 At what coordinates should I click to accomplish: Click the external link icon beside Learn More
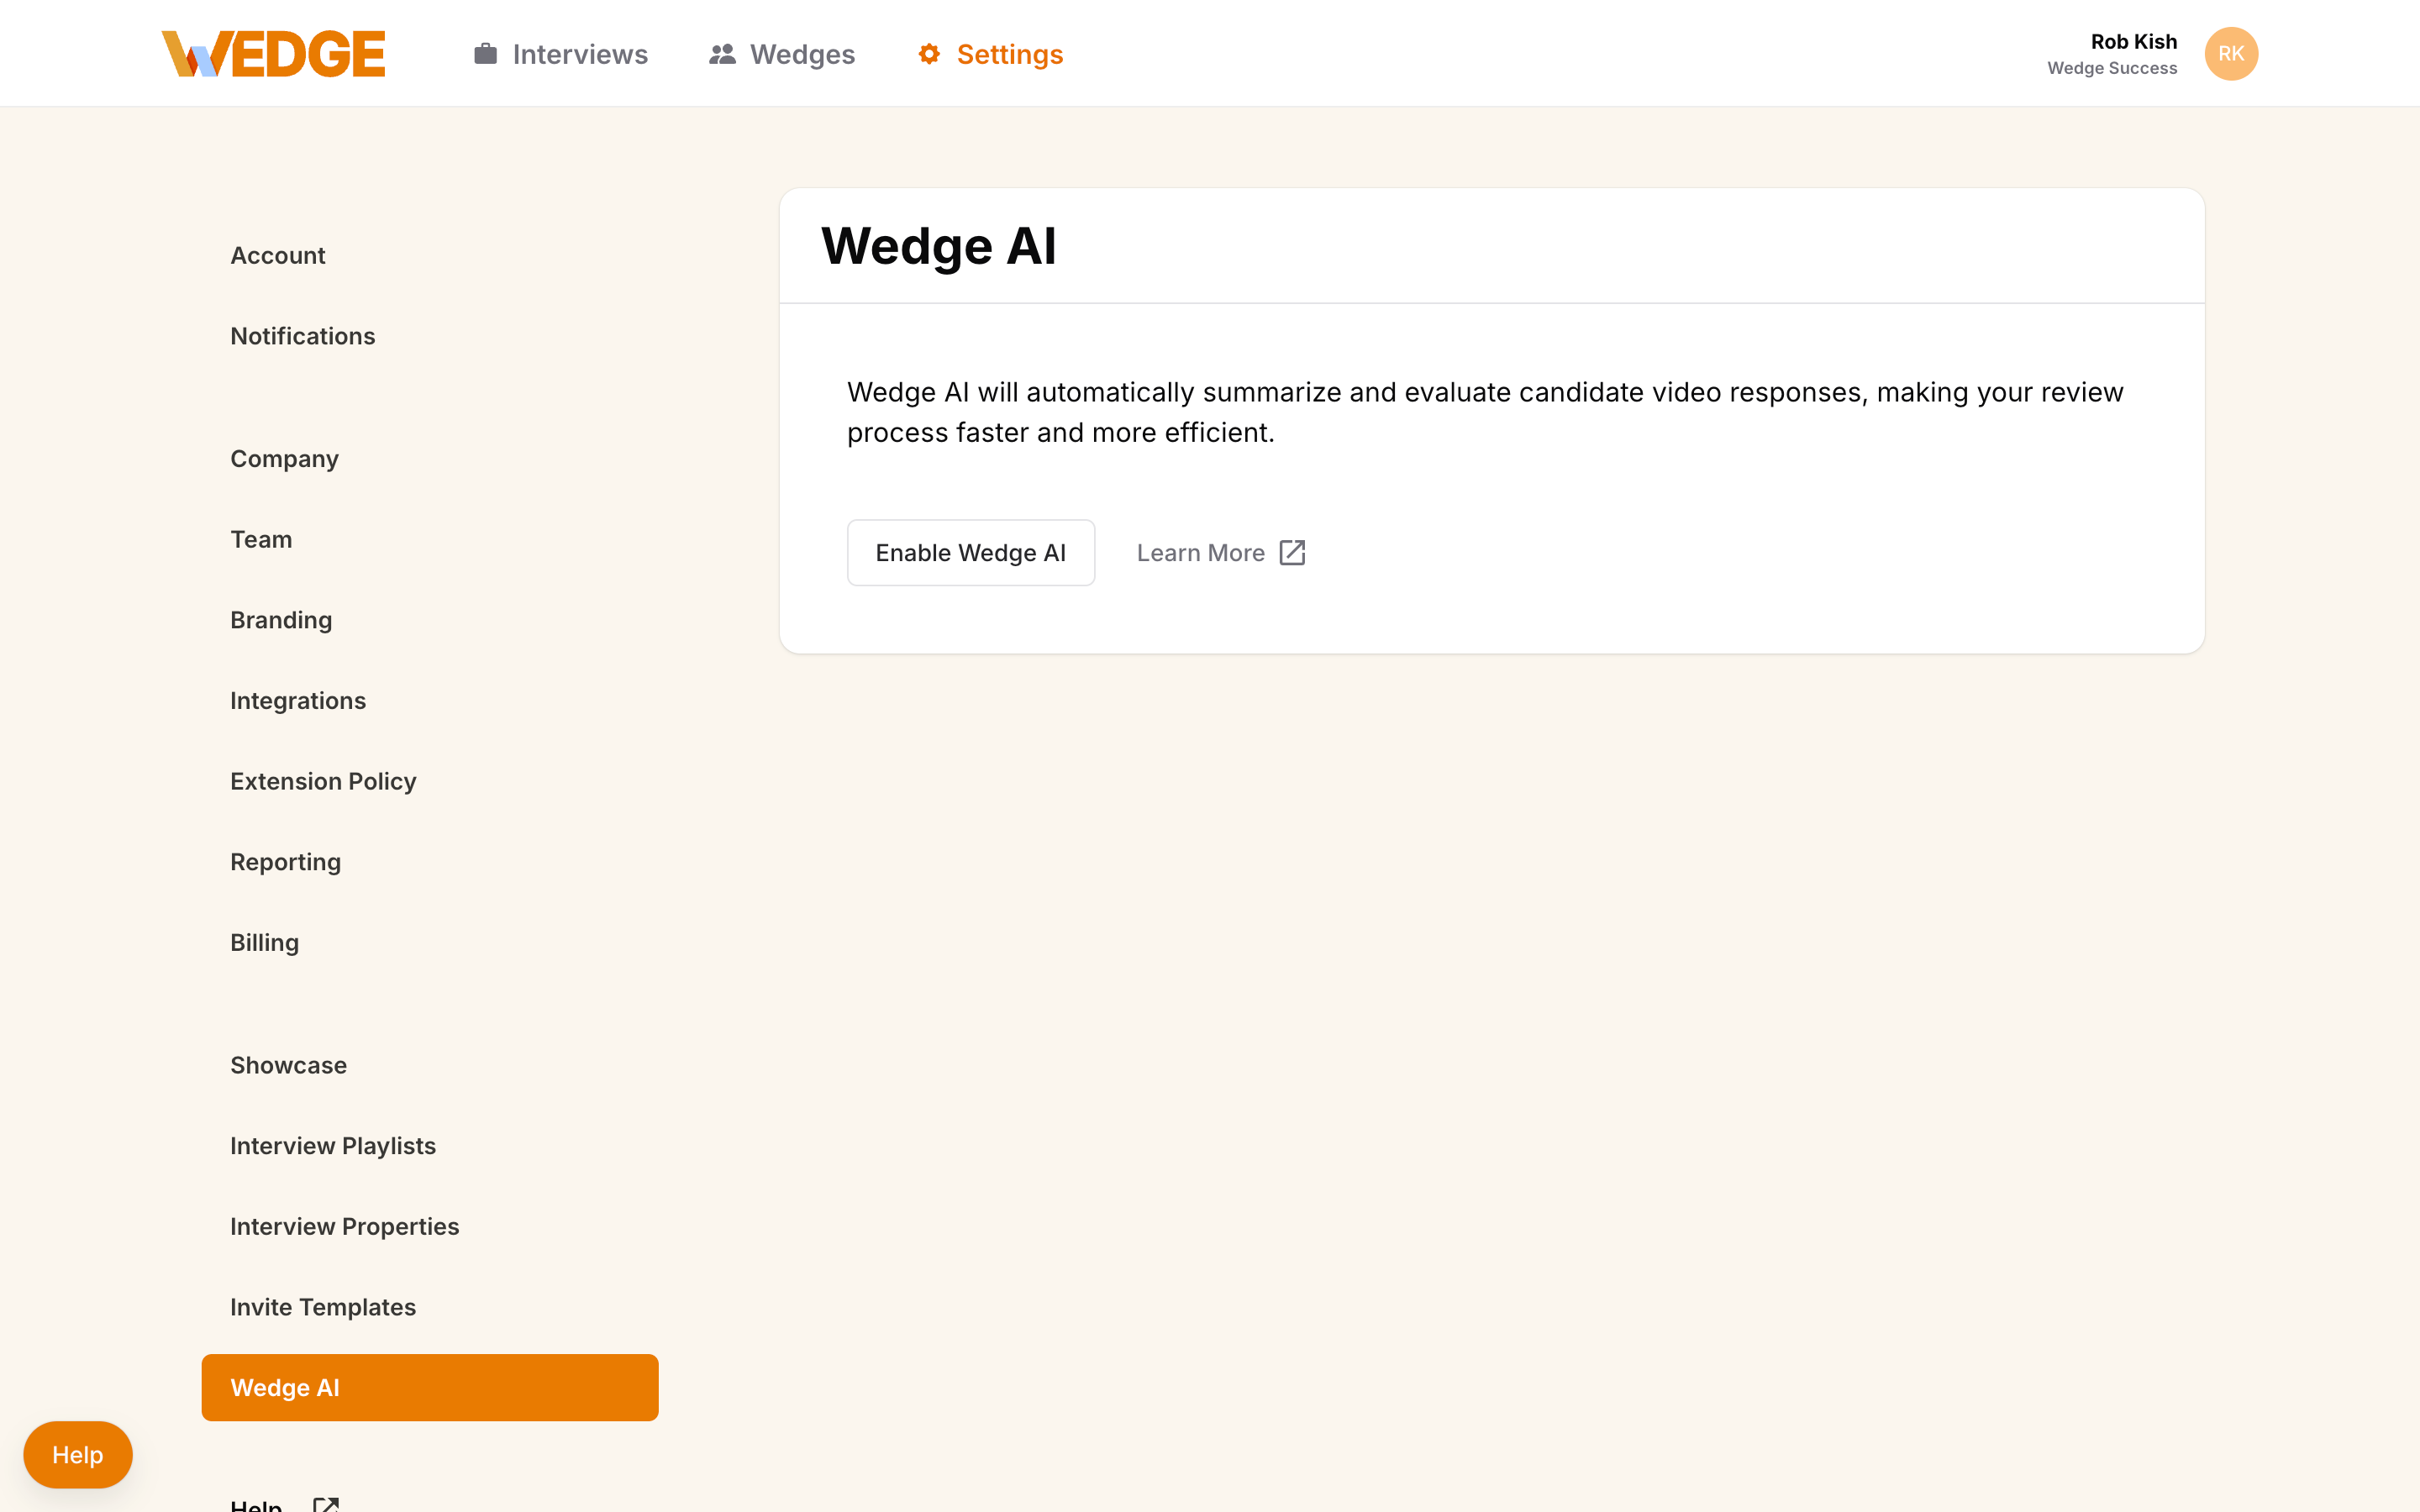click(1292, 553)
